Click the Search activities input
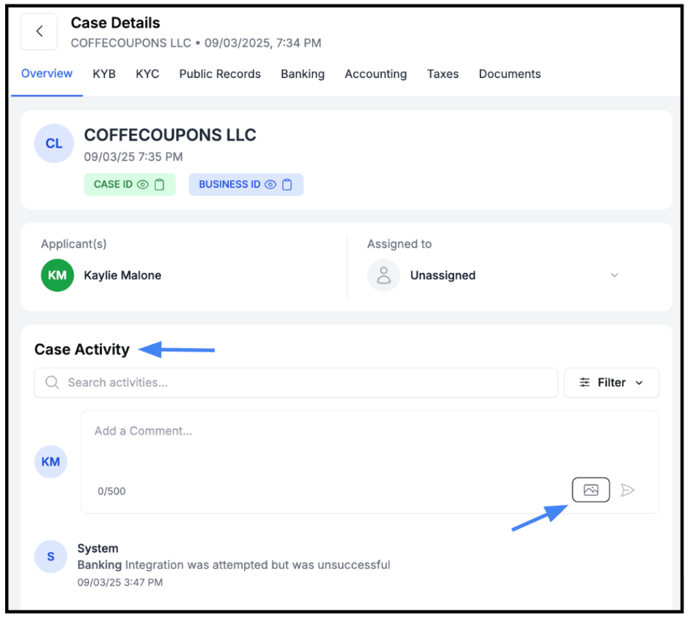 pyautogui.click(x=300, y=382)
